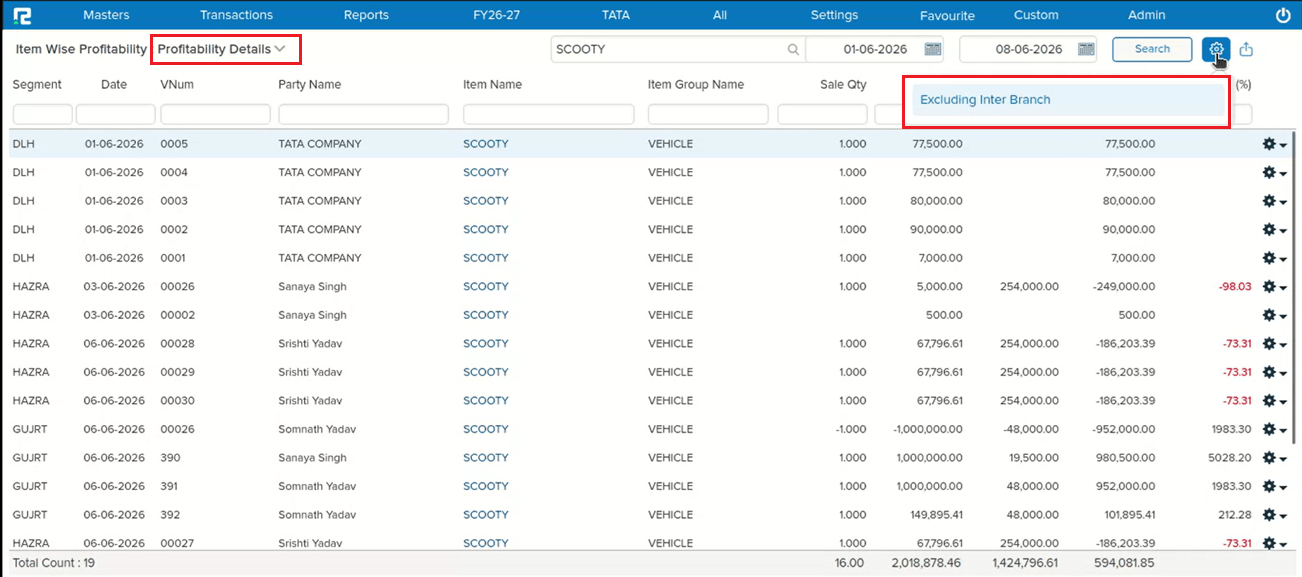Viewport: 1302px width, 577px height.
Task: Click the Segment column header
Action: [x=37, y=85]
